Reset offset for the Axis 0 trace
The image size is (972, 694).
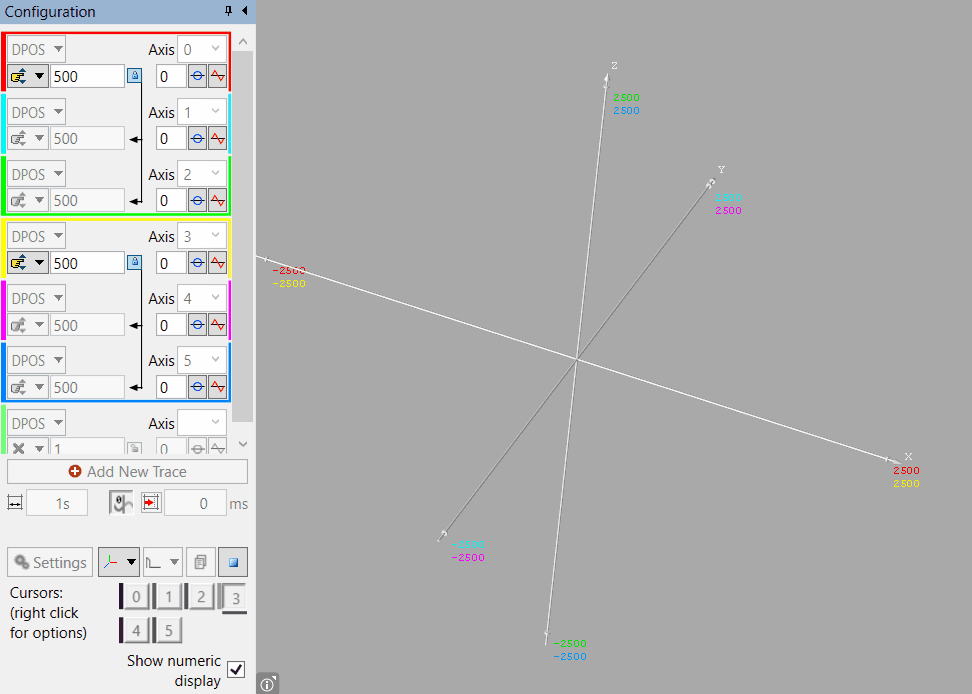click(197, 76)
